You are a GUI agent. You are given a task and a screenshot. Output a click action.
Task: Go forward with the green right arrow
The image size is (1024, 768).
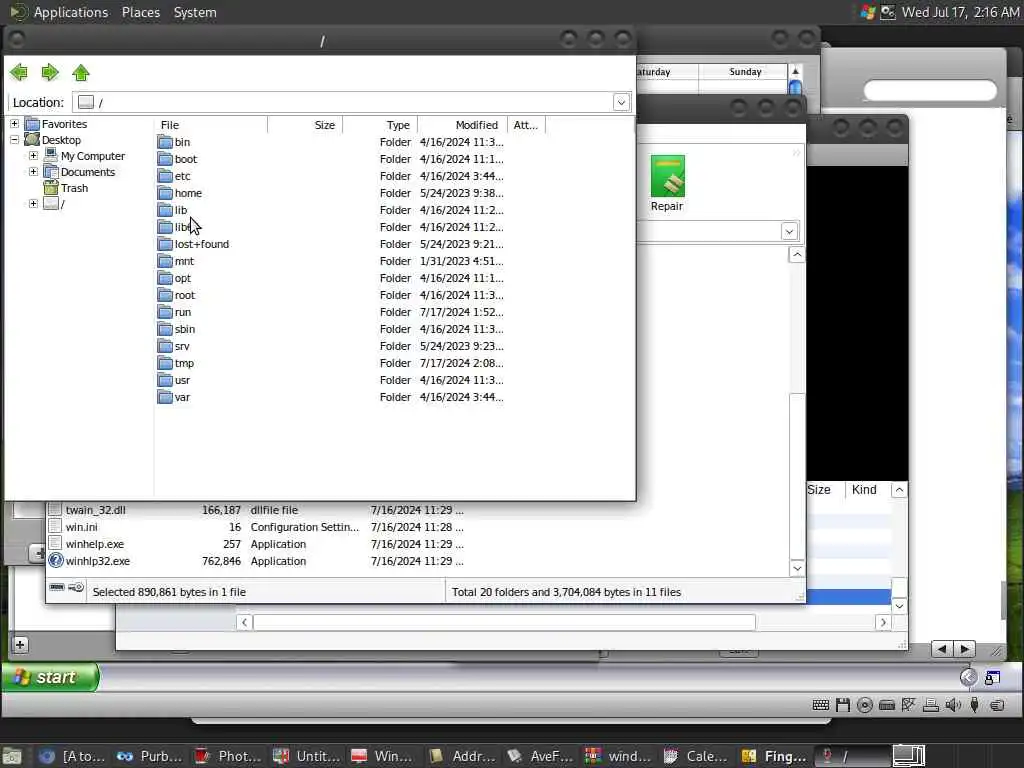[50, 72]
